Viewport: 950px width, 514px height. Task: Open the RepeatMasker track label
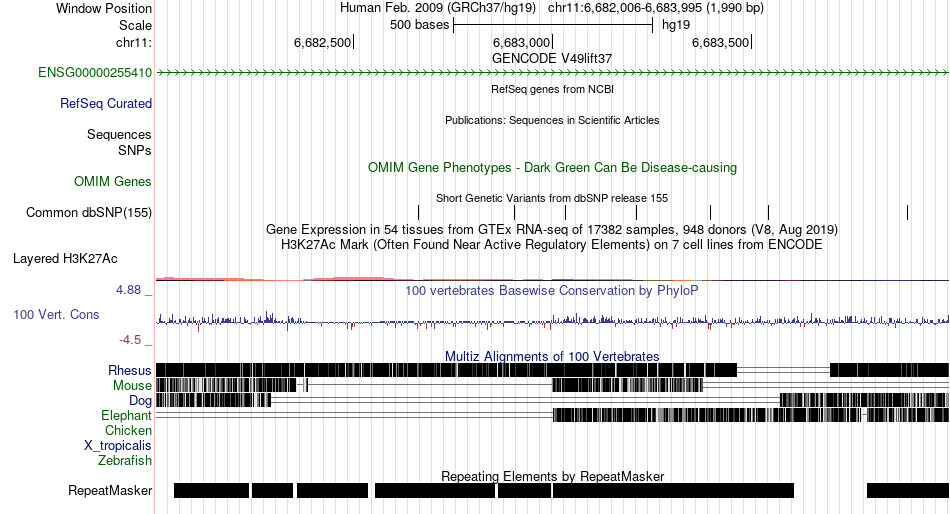coord(110,490)
